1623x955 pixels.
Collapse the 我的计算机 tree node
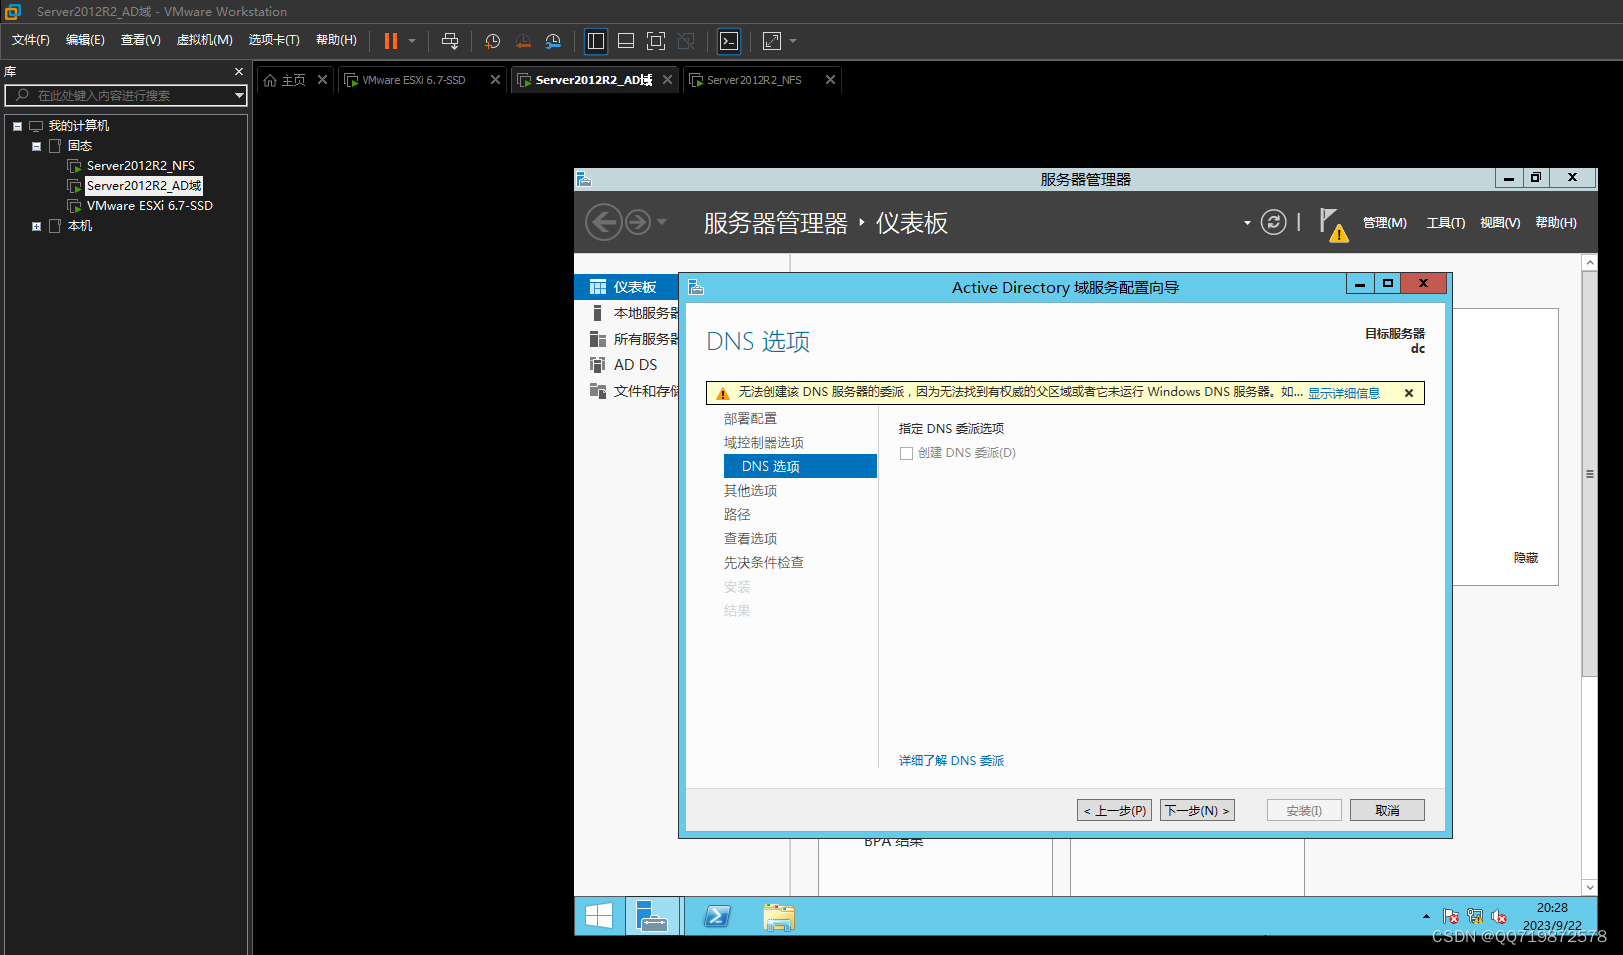[x=17, y=126]
